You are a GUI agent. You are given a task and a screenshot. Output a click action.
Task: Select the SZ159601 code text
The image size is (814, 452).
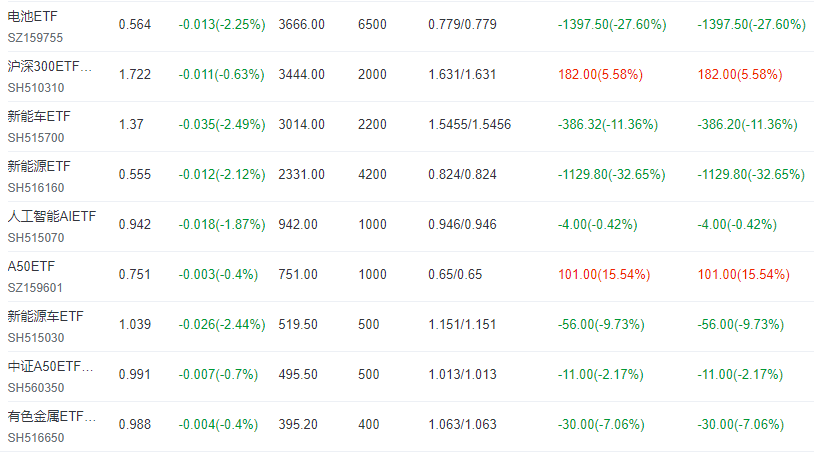click(35, 287)
